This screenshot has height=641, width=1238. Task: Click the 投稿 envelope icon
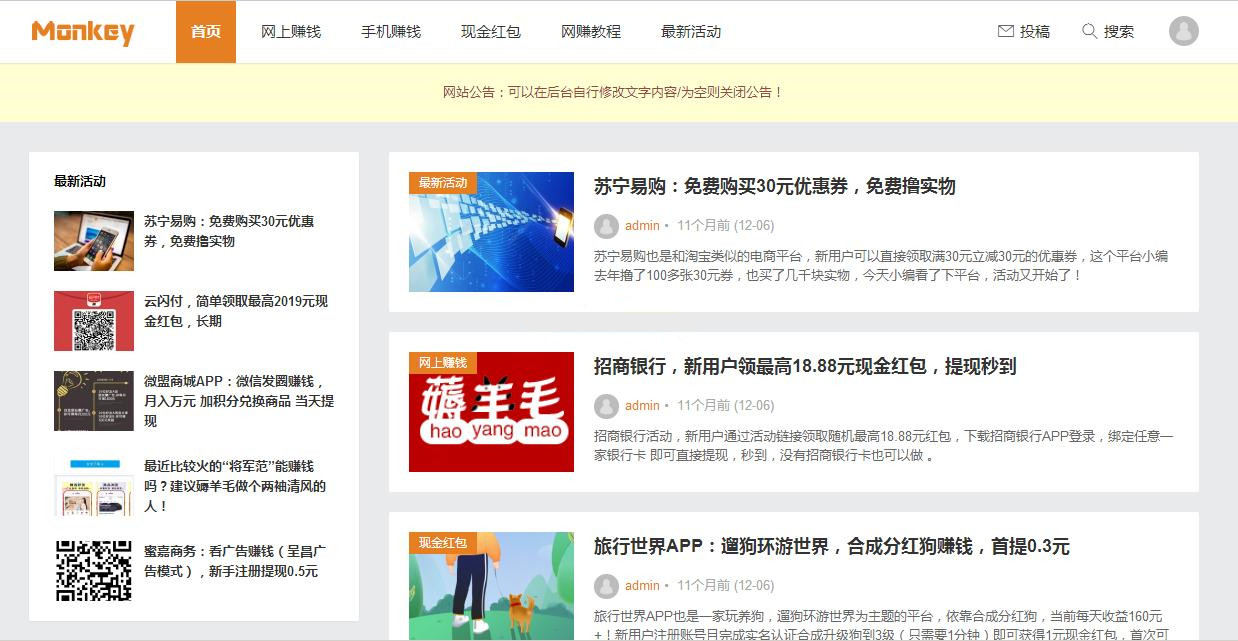pyautogui.click(x=1006, y=31)
